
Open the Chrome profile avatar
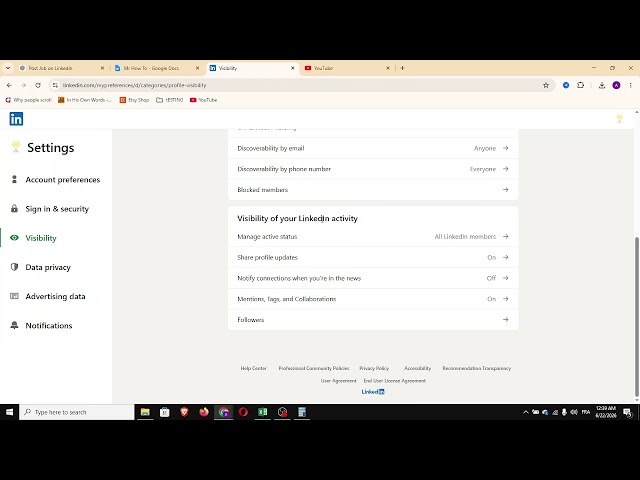616,85
